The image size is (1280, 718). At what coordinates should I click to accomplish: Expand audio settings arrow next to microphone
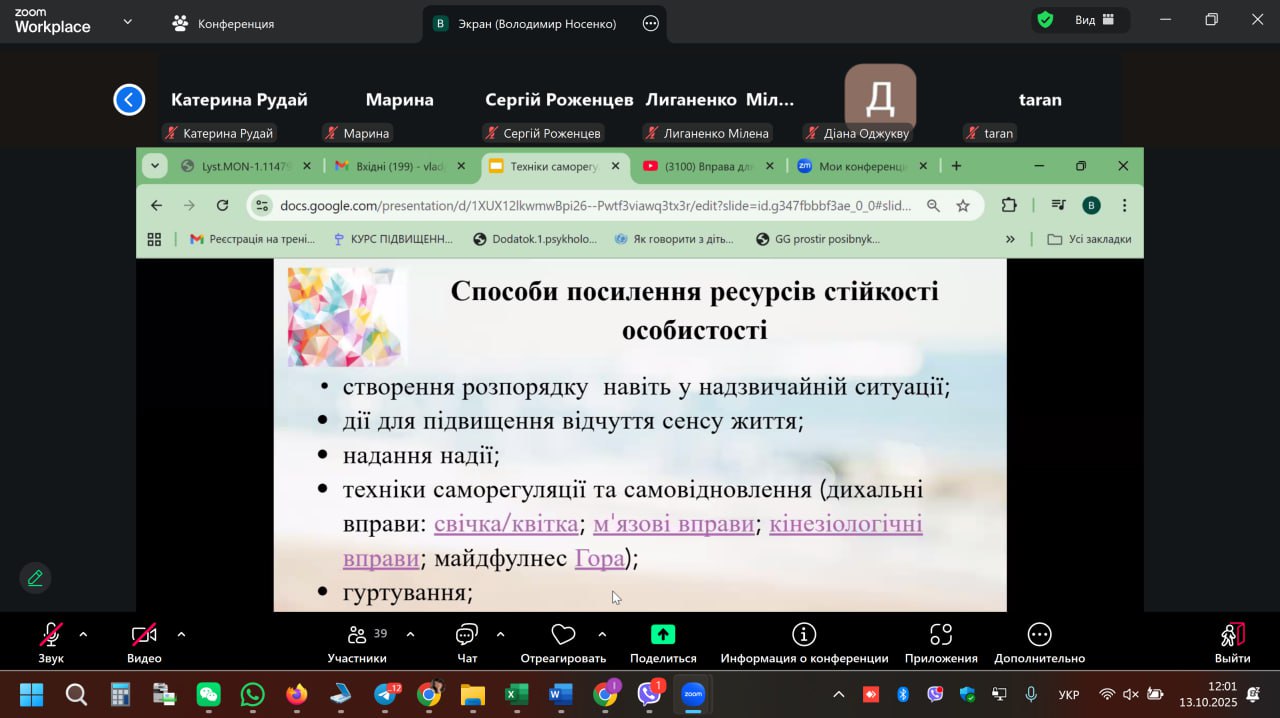tap(83, 634)
